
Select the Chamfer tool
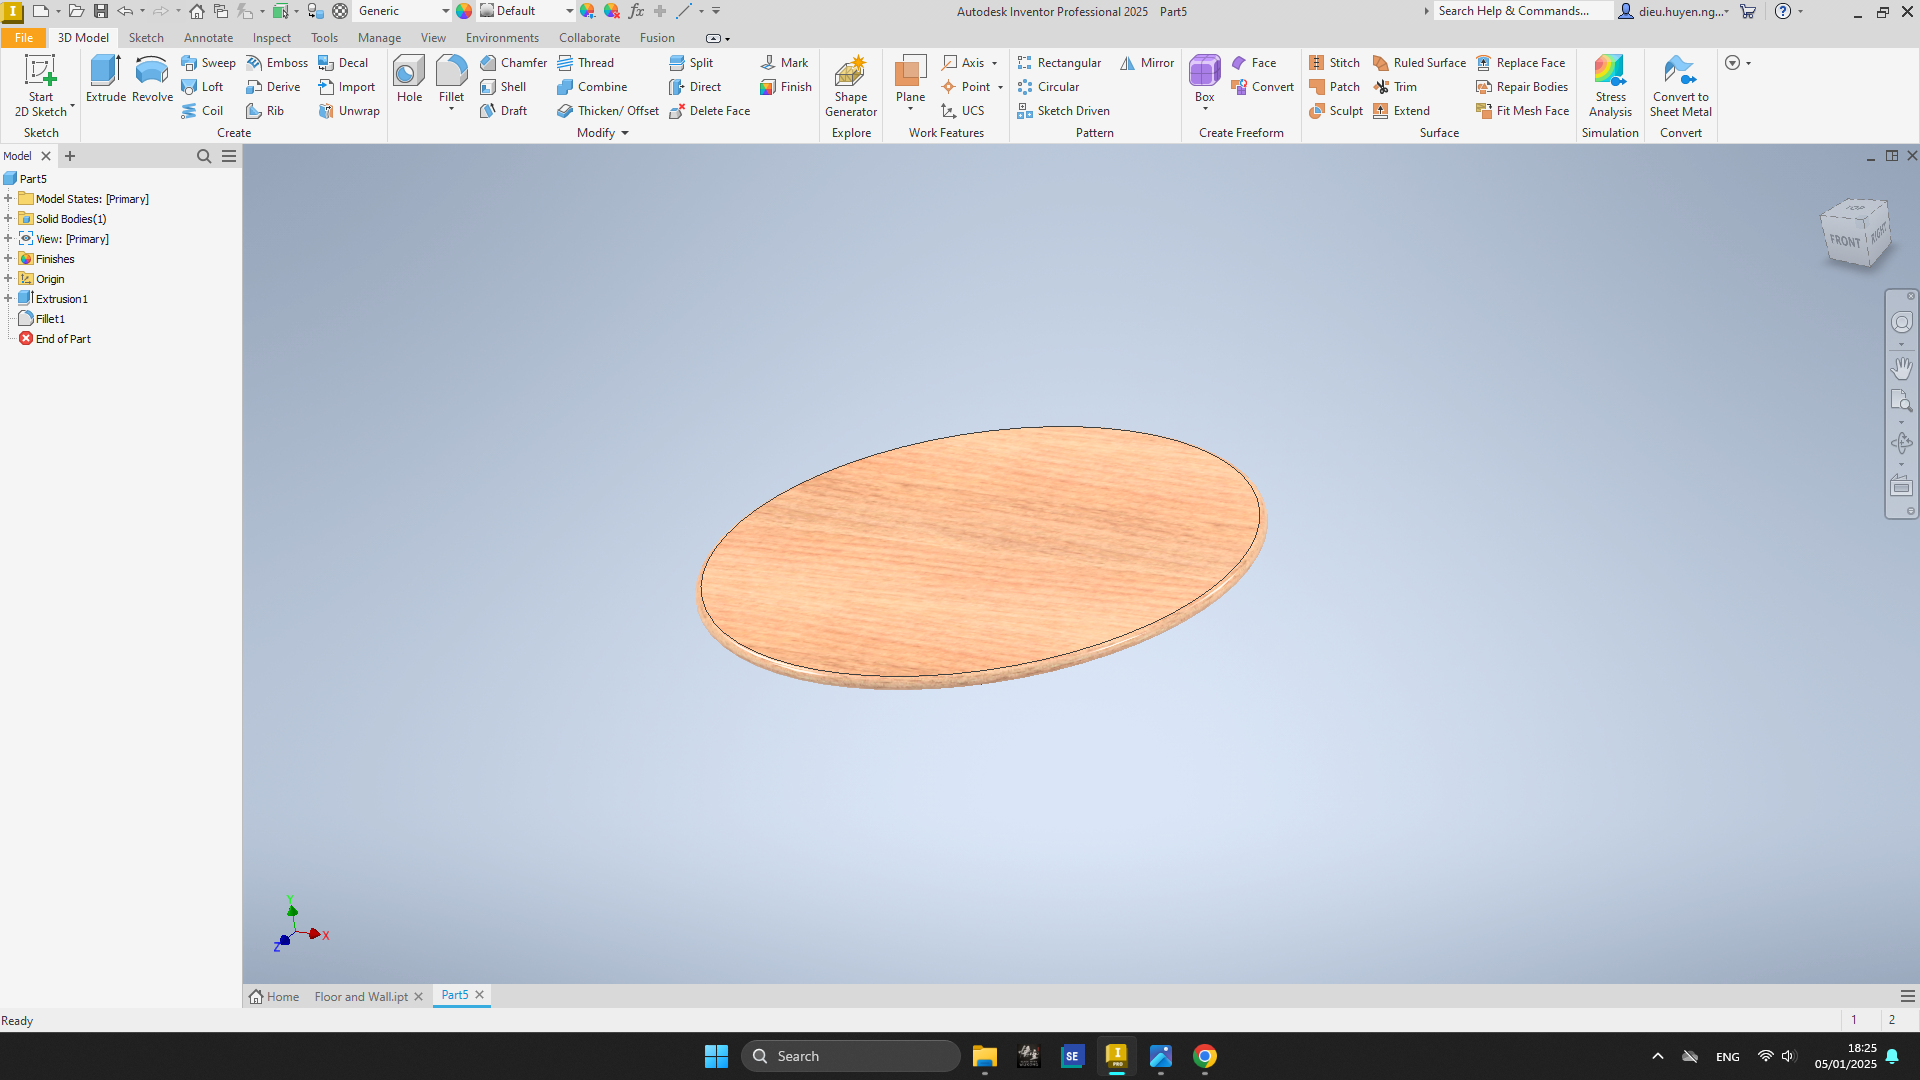pyautogui.click(x=513, y=63)
